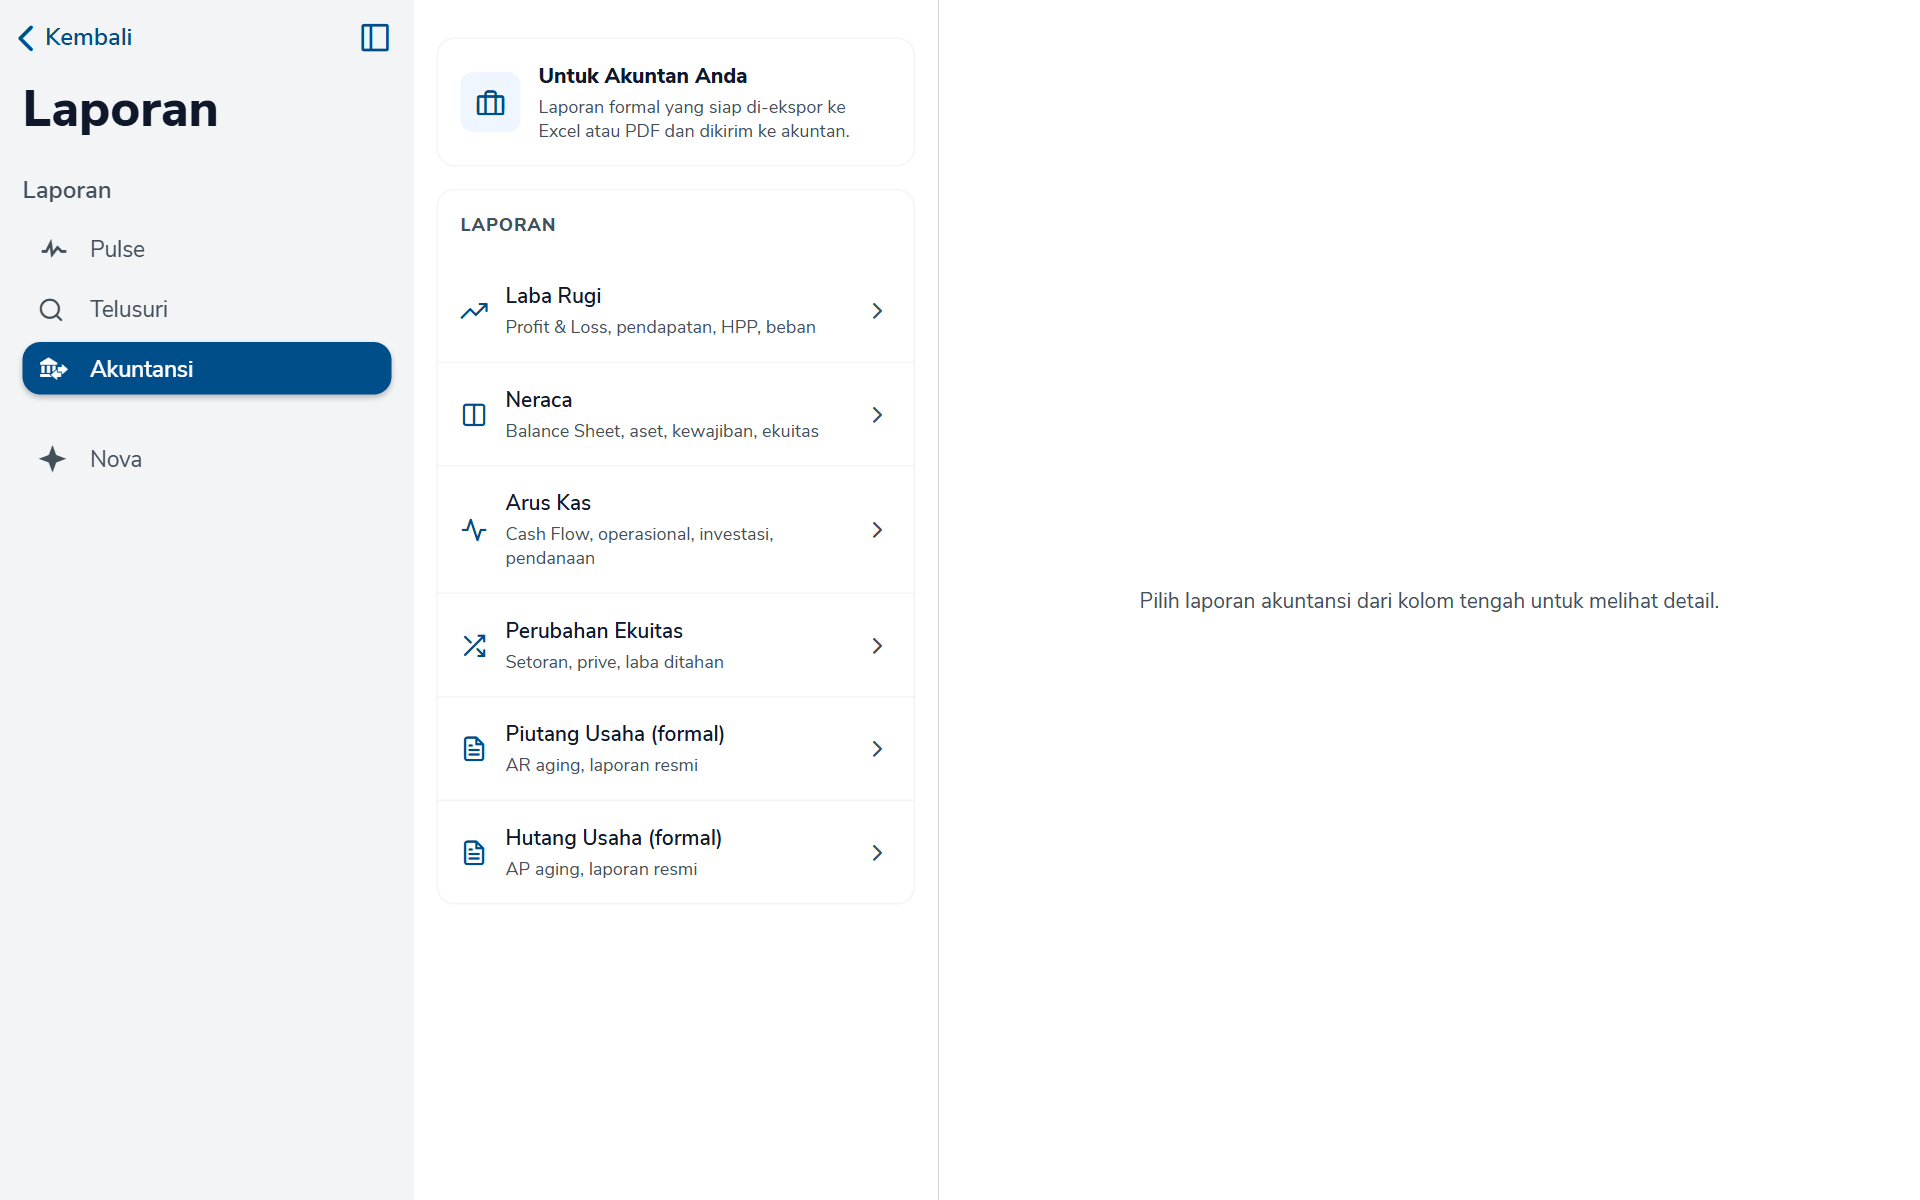Click the shuffle icon beside Perubahan Ekuitas
This screenshot has height=1200, width=1920.
tap(474, 646)
